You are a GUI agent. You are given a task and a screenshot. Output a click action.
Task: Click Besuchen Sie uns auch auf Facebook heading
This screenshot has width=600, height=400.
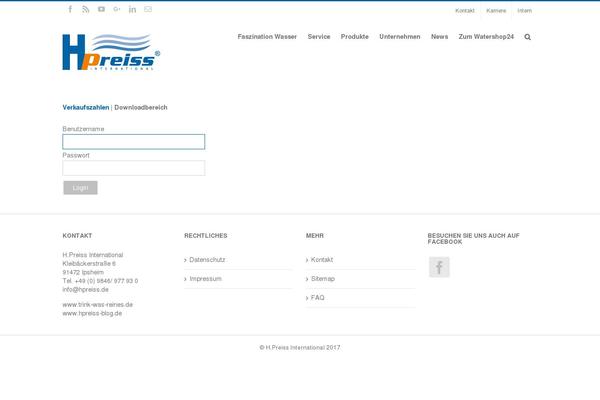[474, 239]
